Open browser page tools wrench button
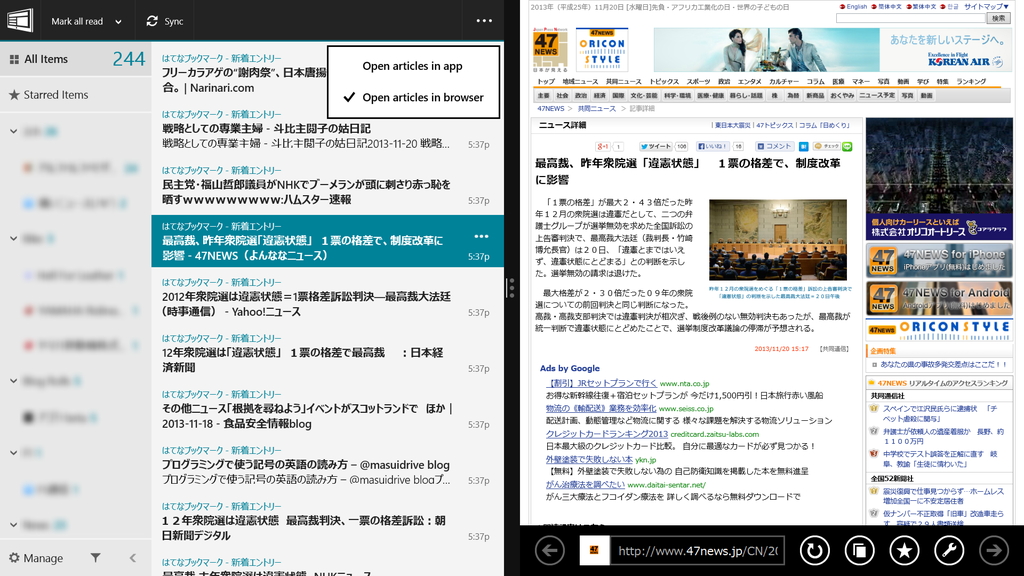This screenshot has width=1024, height=576. 949,551
